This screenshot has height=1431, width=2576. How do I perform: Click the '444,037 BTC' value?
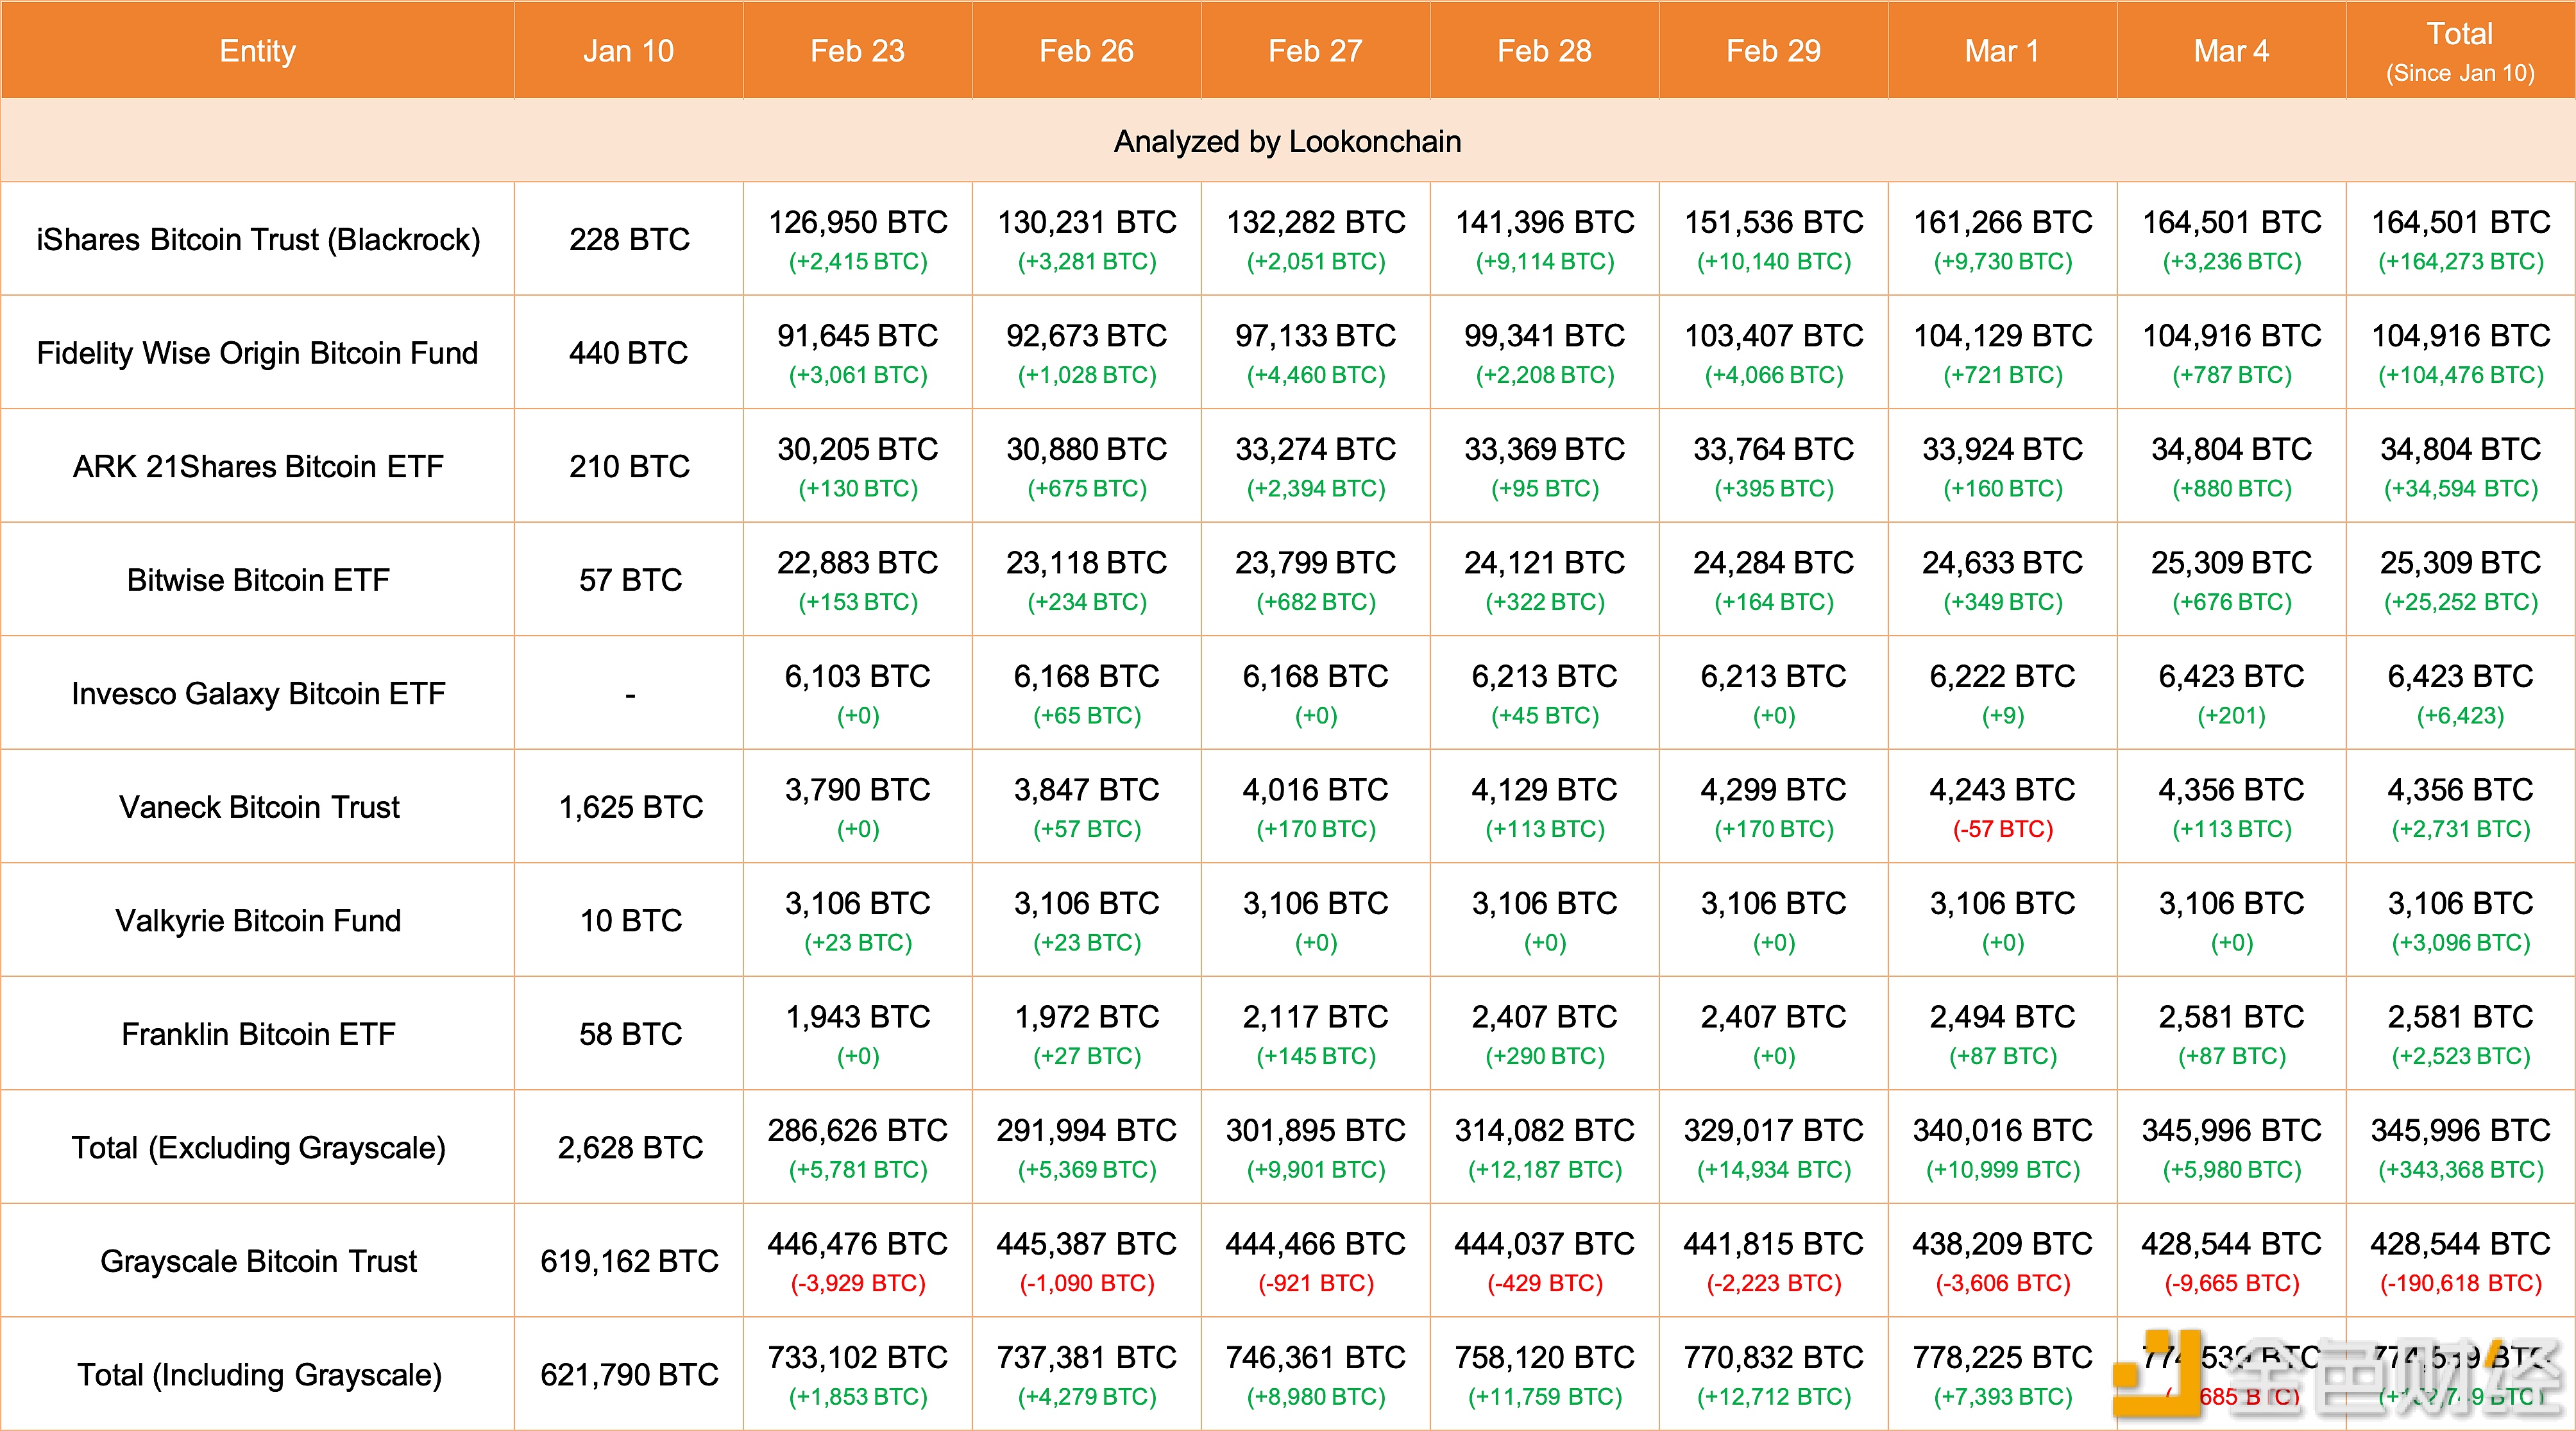pyautogui.click(x=1544, y=1243)
